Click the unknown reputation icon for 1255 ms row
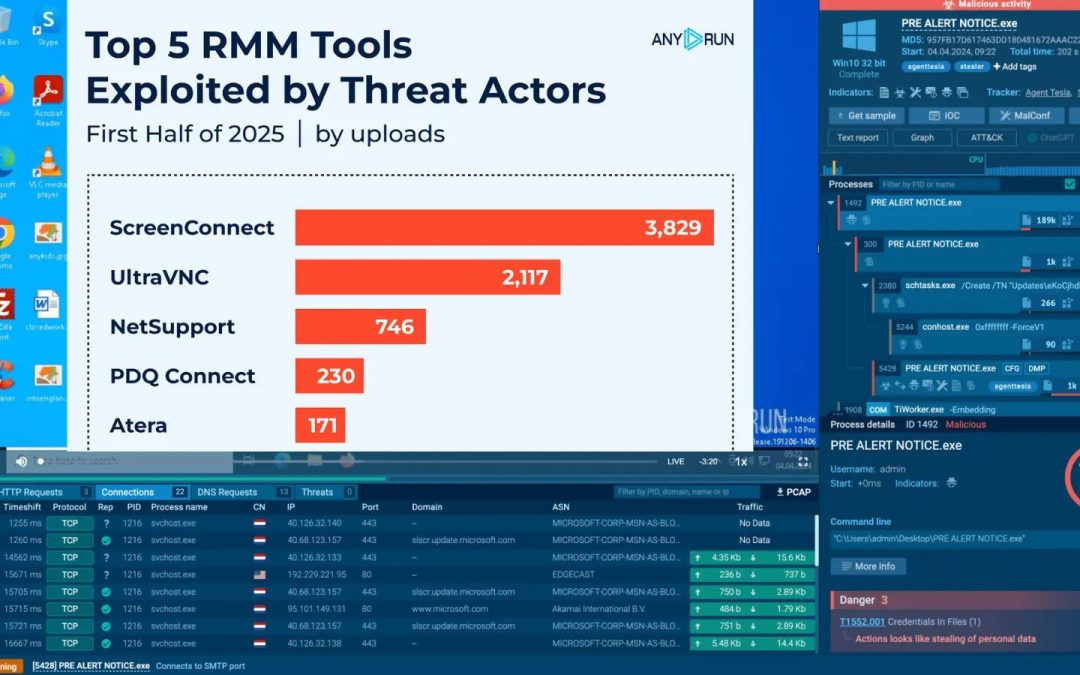 point(106,523)
